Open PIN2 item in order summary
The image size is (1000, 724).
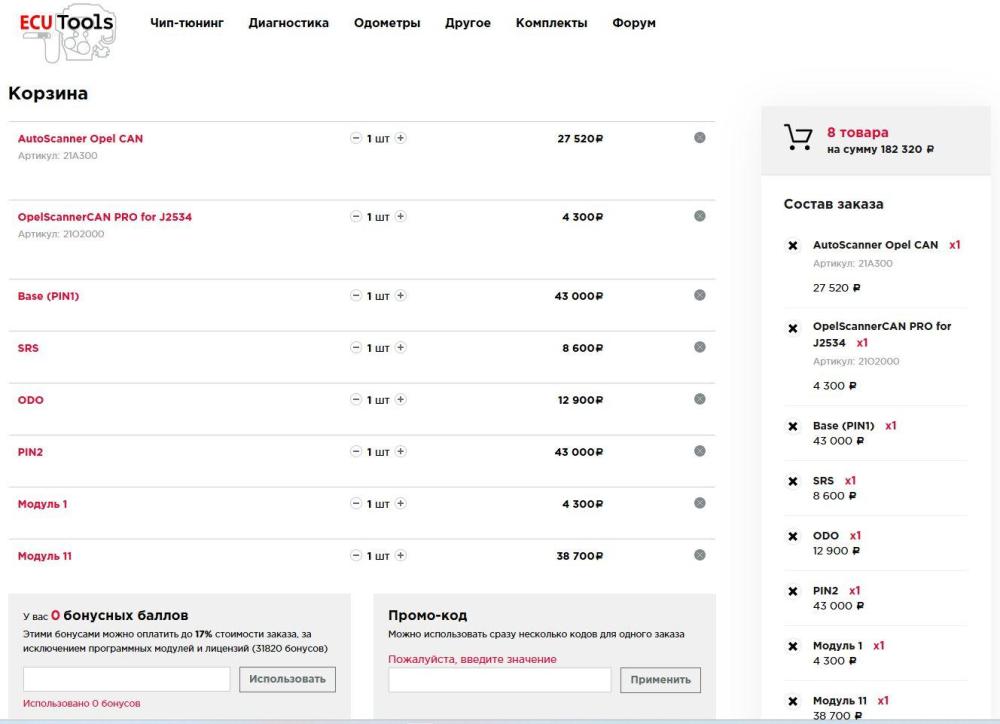(825, 591)
